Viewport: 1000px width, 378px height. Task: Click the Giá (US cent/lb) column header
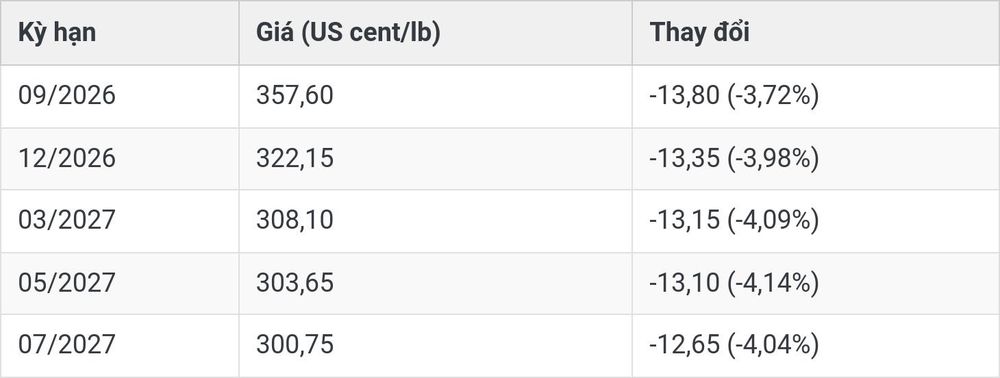click(348, 33)
